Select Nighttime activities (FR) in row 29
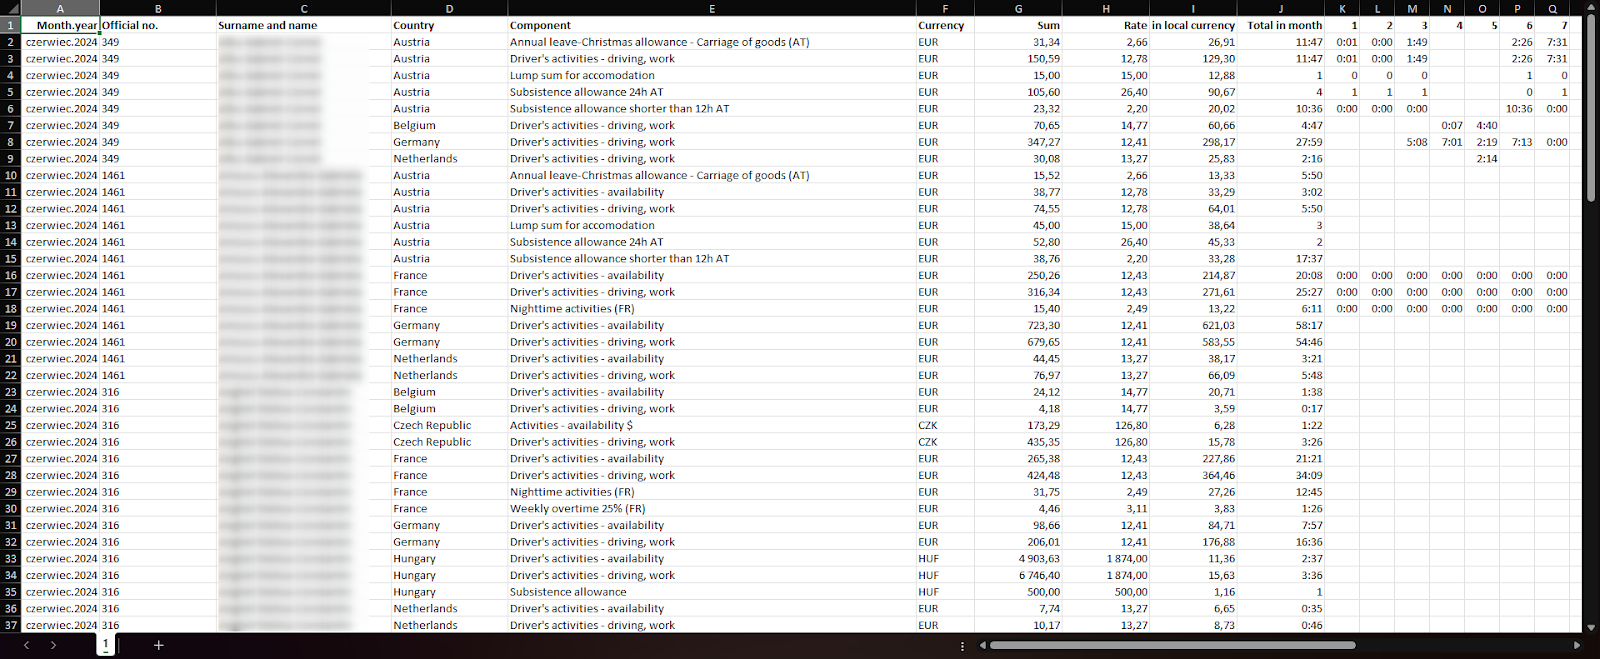Image resolution: width=1600 pixels, height=659 pixels. coord(711,492)
